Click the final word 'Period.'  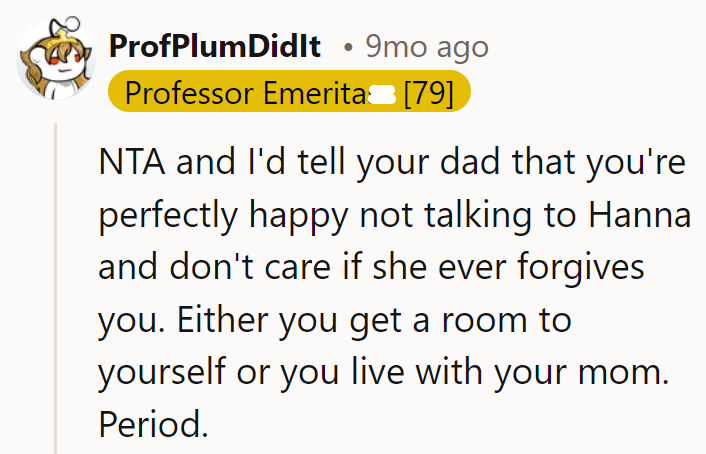pyautogui.click(x=153, y=424)
